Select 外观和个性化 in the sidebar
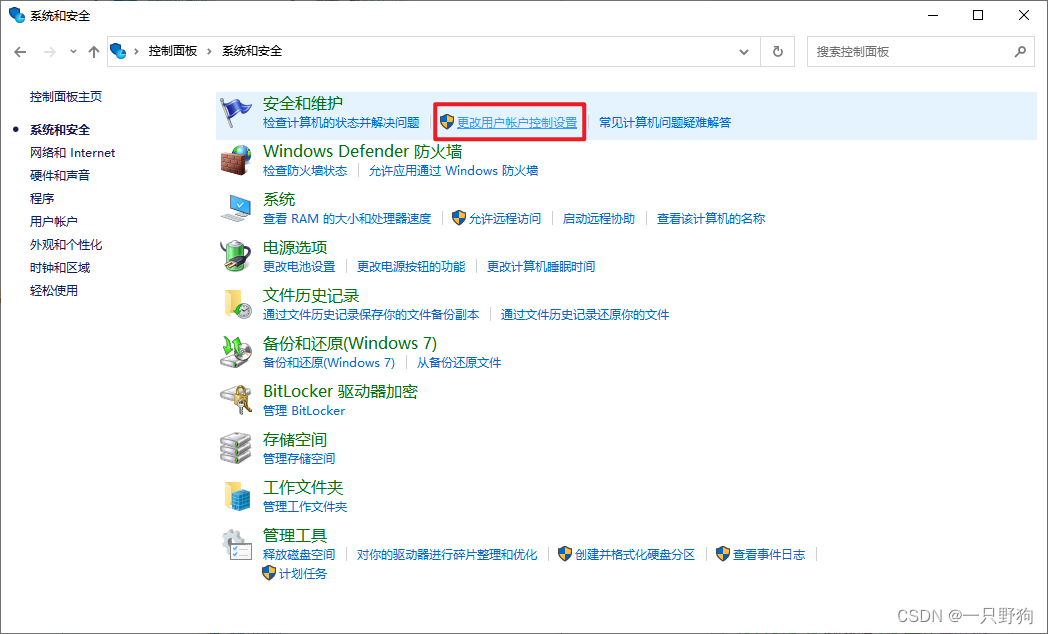The width and height of the screenshot is (1048, 634). 66,245
